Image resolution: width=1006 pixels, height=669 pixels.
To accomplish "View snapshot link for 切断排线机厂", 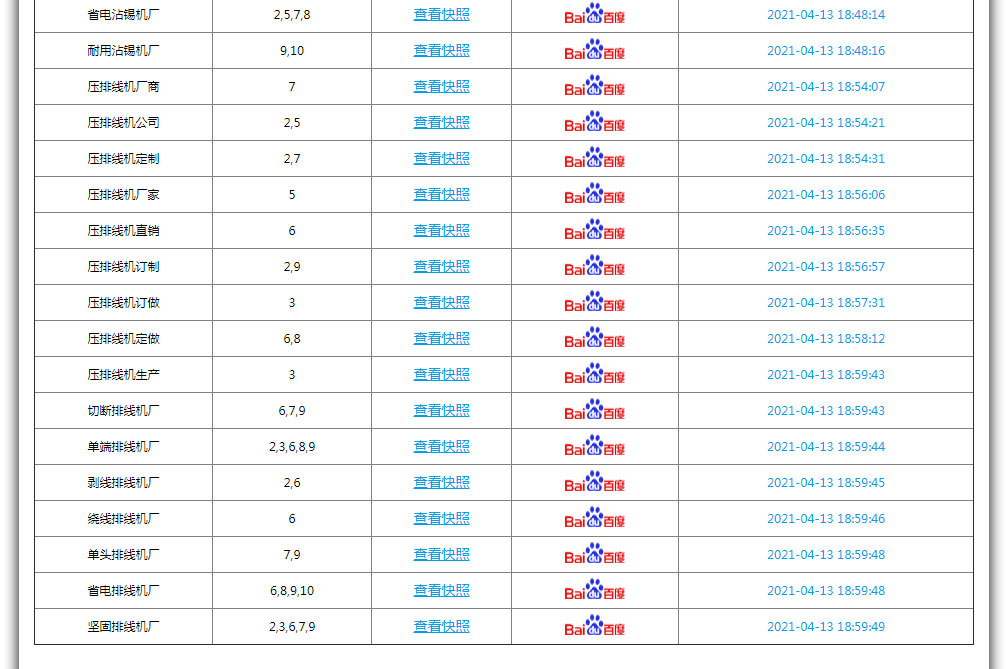I will tap(441, 410).
